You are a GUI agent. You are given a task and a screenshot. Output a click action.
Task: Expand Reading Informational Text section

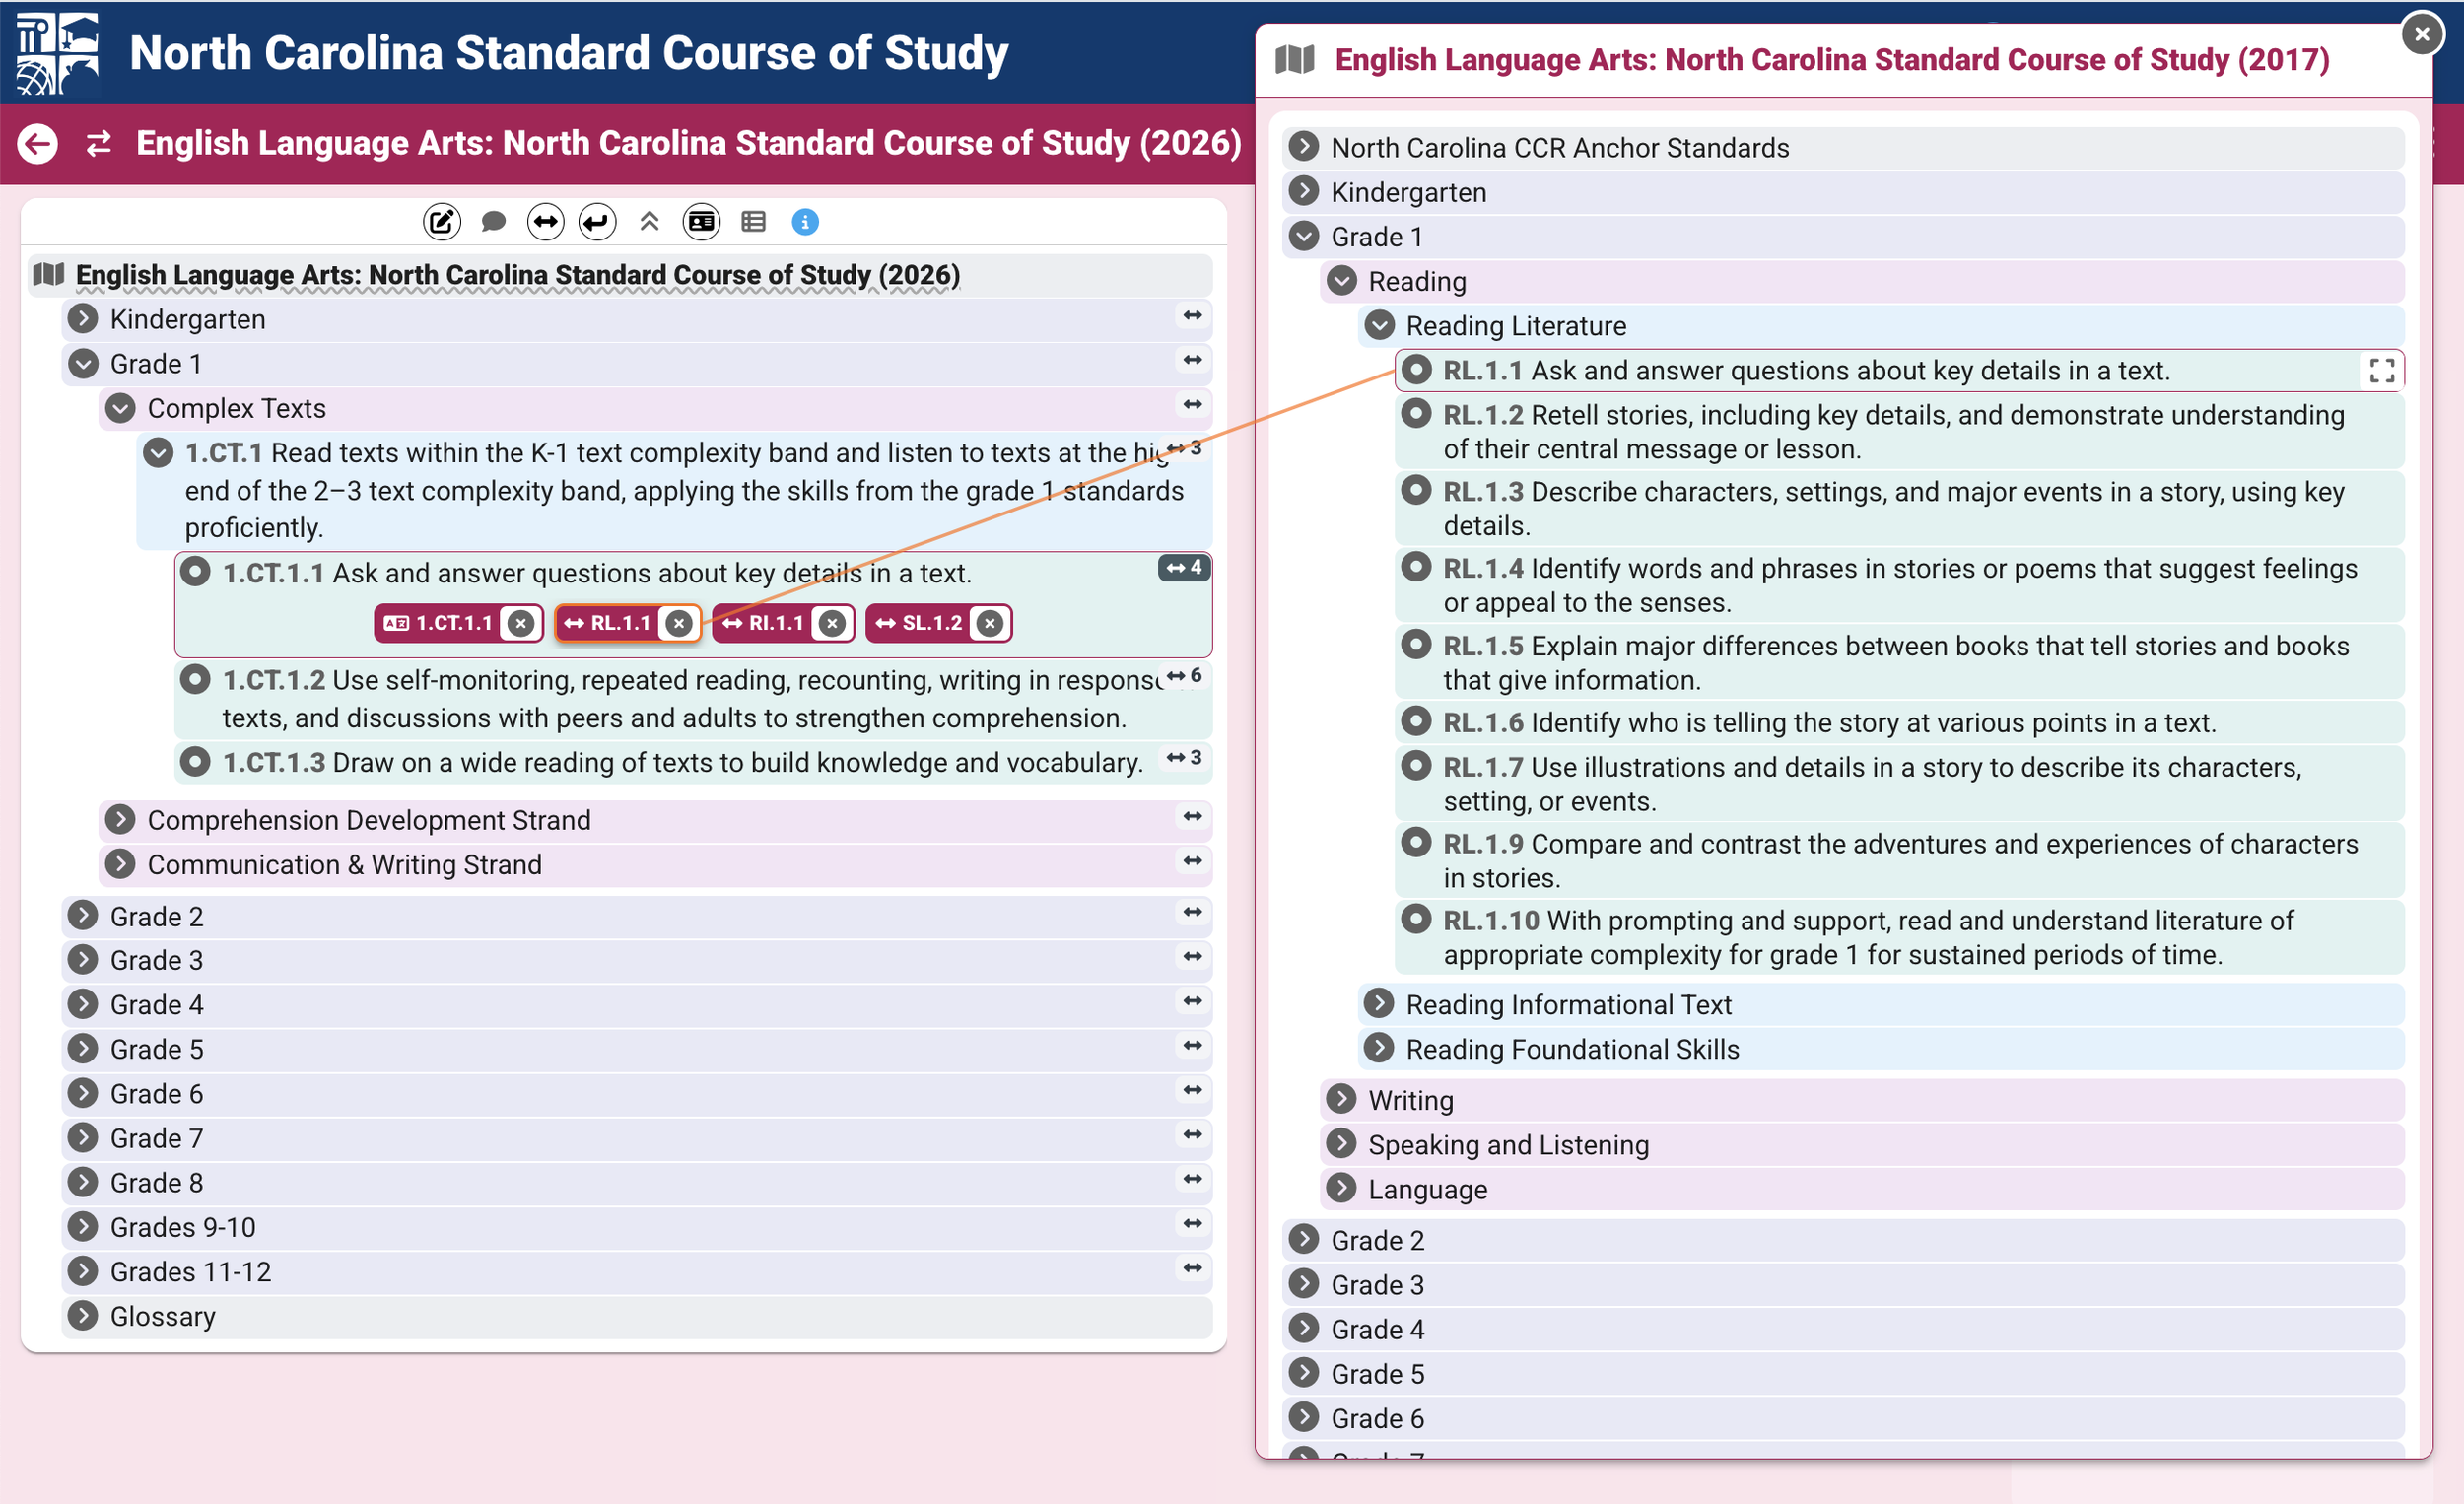tap(1379, 1003)
